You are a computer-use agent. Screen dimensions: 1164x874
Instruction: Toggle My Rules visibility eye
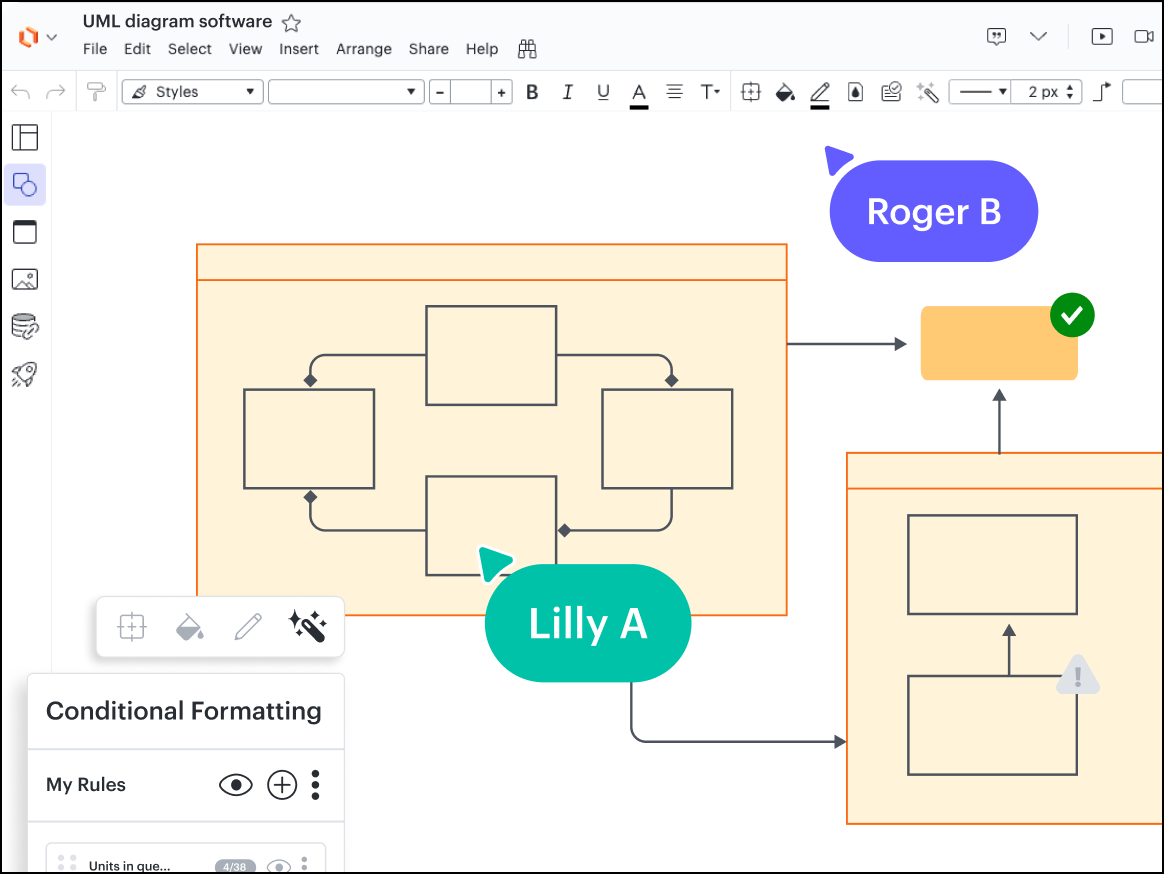(236, 785)
